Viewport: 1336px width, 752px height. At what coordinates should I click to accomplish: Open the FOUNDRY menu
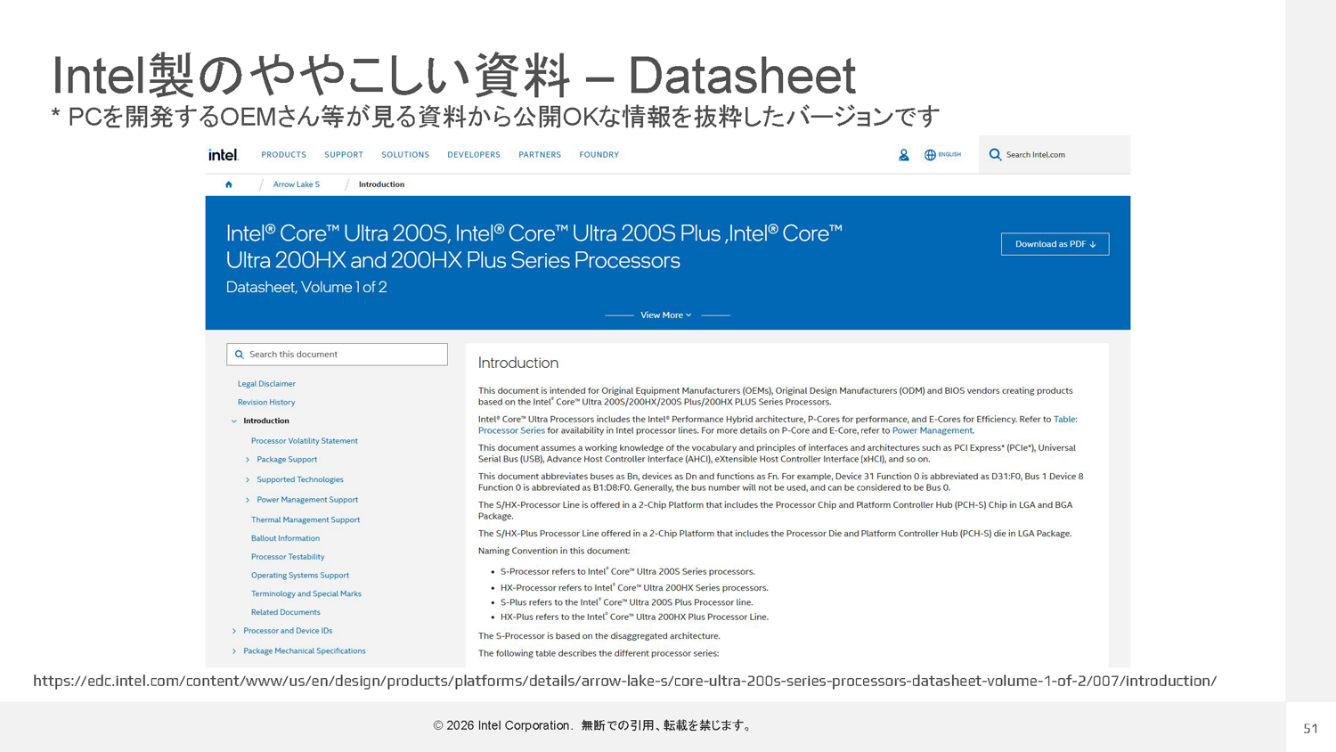(599, 155)
